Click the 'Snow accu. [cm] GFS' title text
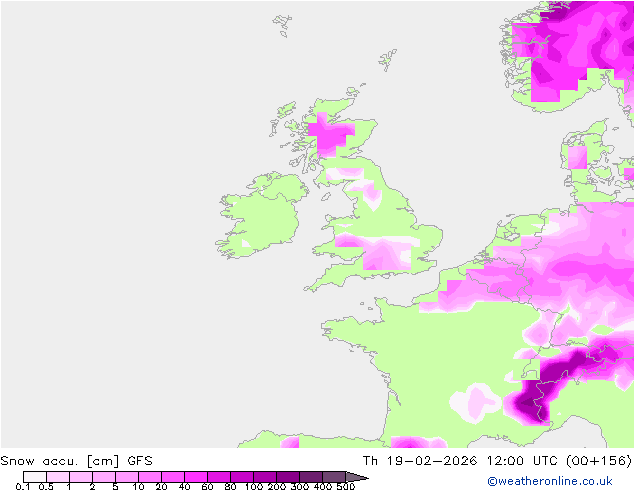Screen dimensions: 634x490 [x=76, y=461]
